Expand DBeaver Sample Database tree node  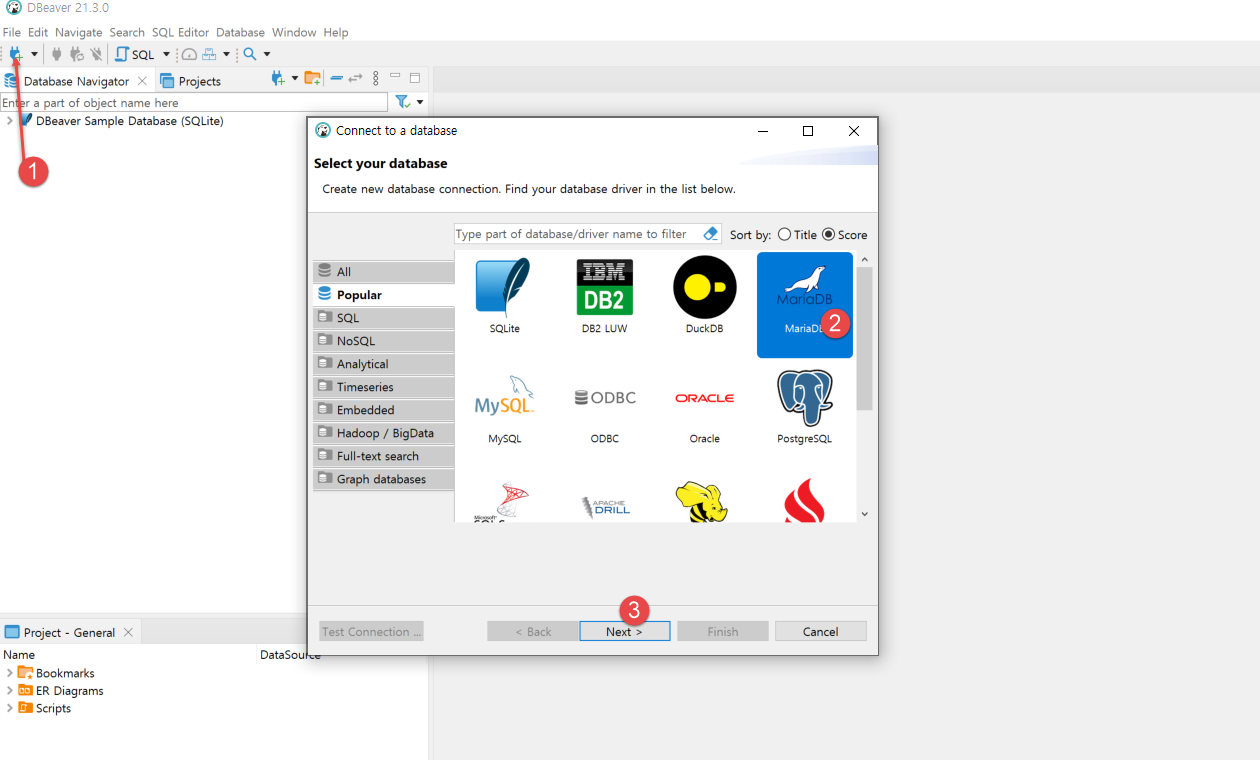(10, 121)
